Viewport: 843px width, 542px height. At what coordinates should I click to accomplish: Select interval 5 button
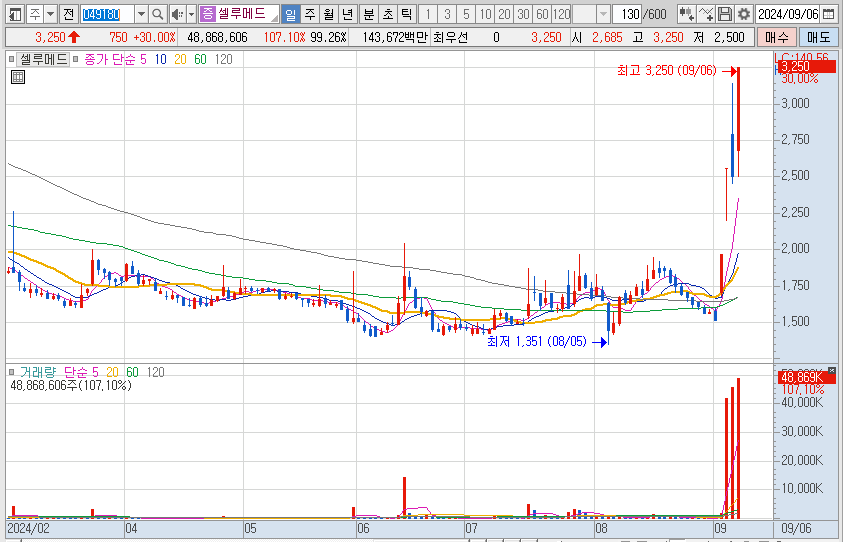[x=466, y=14]
